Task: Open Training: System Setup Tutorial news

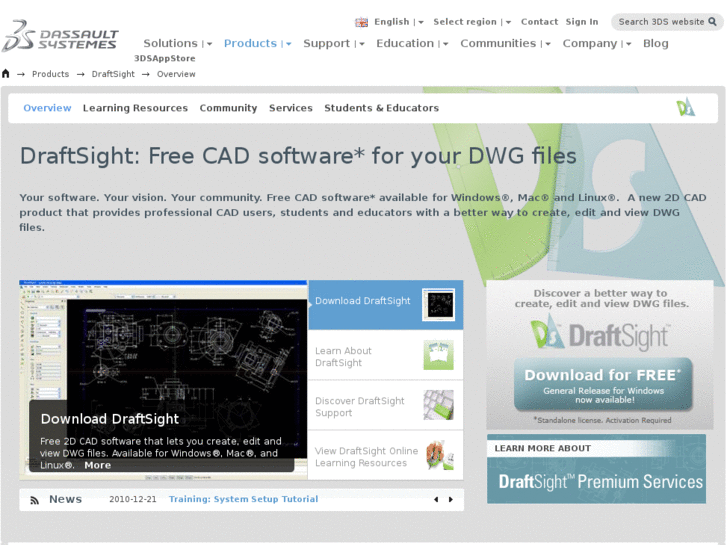Action: point(243,499)
